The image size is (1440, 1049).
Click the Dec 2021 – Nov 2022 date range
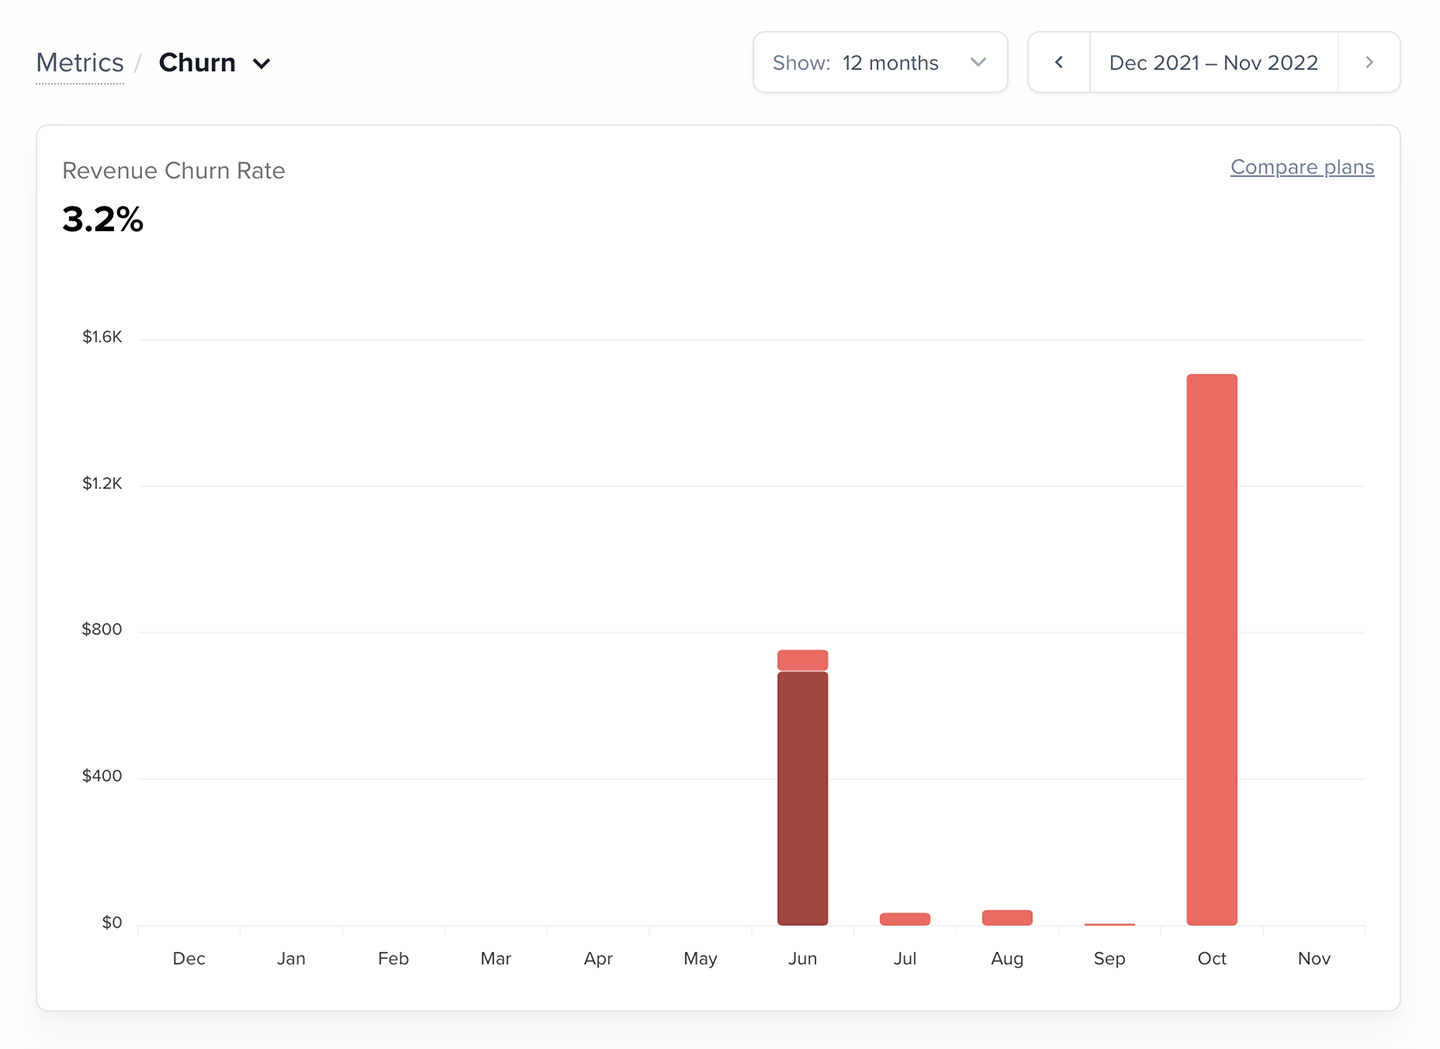tap(1213, 62)
